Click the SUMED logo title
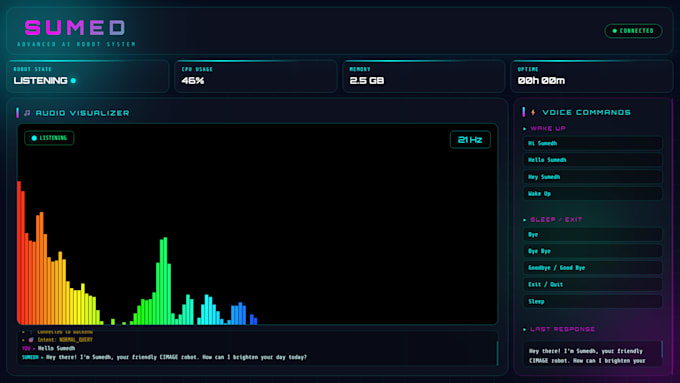 [75, 28]
